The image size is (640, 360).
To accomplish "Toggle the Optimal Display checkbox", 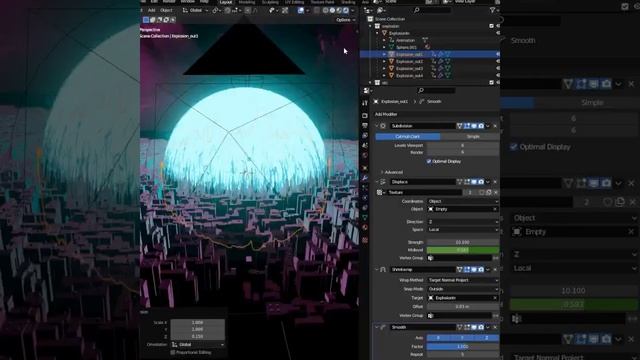I will pos(429,161).
